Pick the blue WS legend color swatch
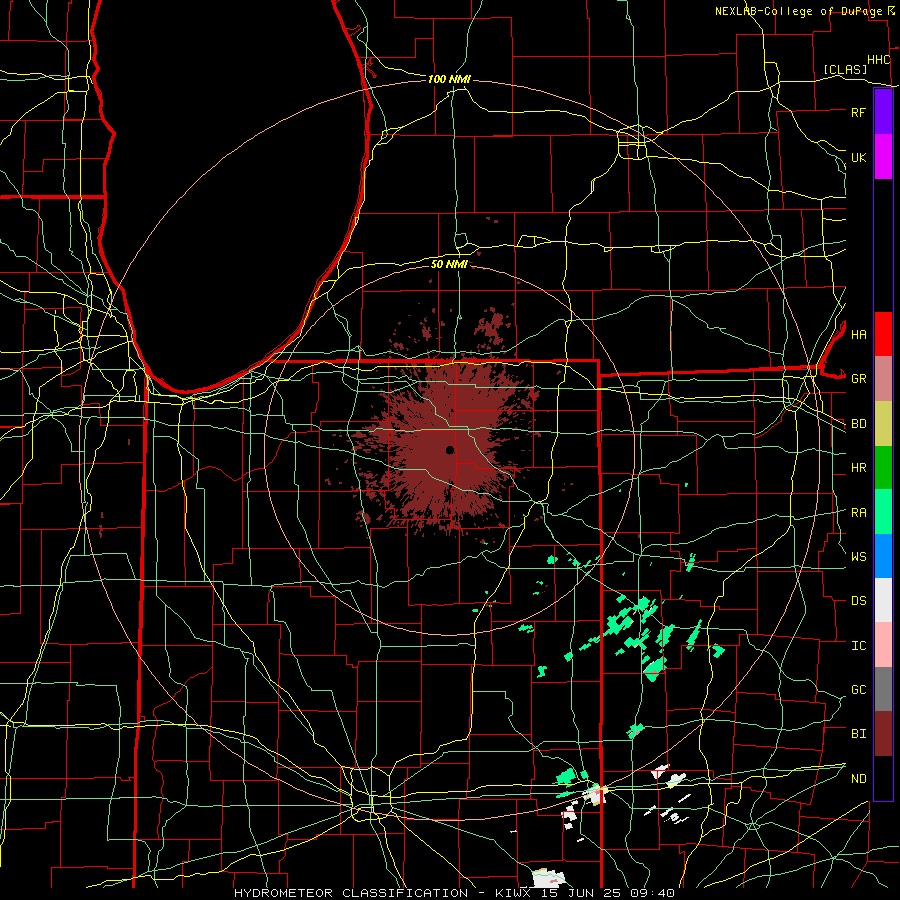The width and height of the screenshot is (900, 900). point(883,556)
